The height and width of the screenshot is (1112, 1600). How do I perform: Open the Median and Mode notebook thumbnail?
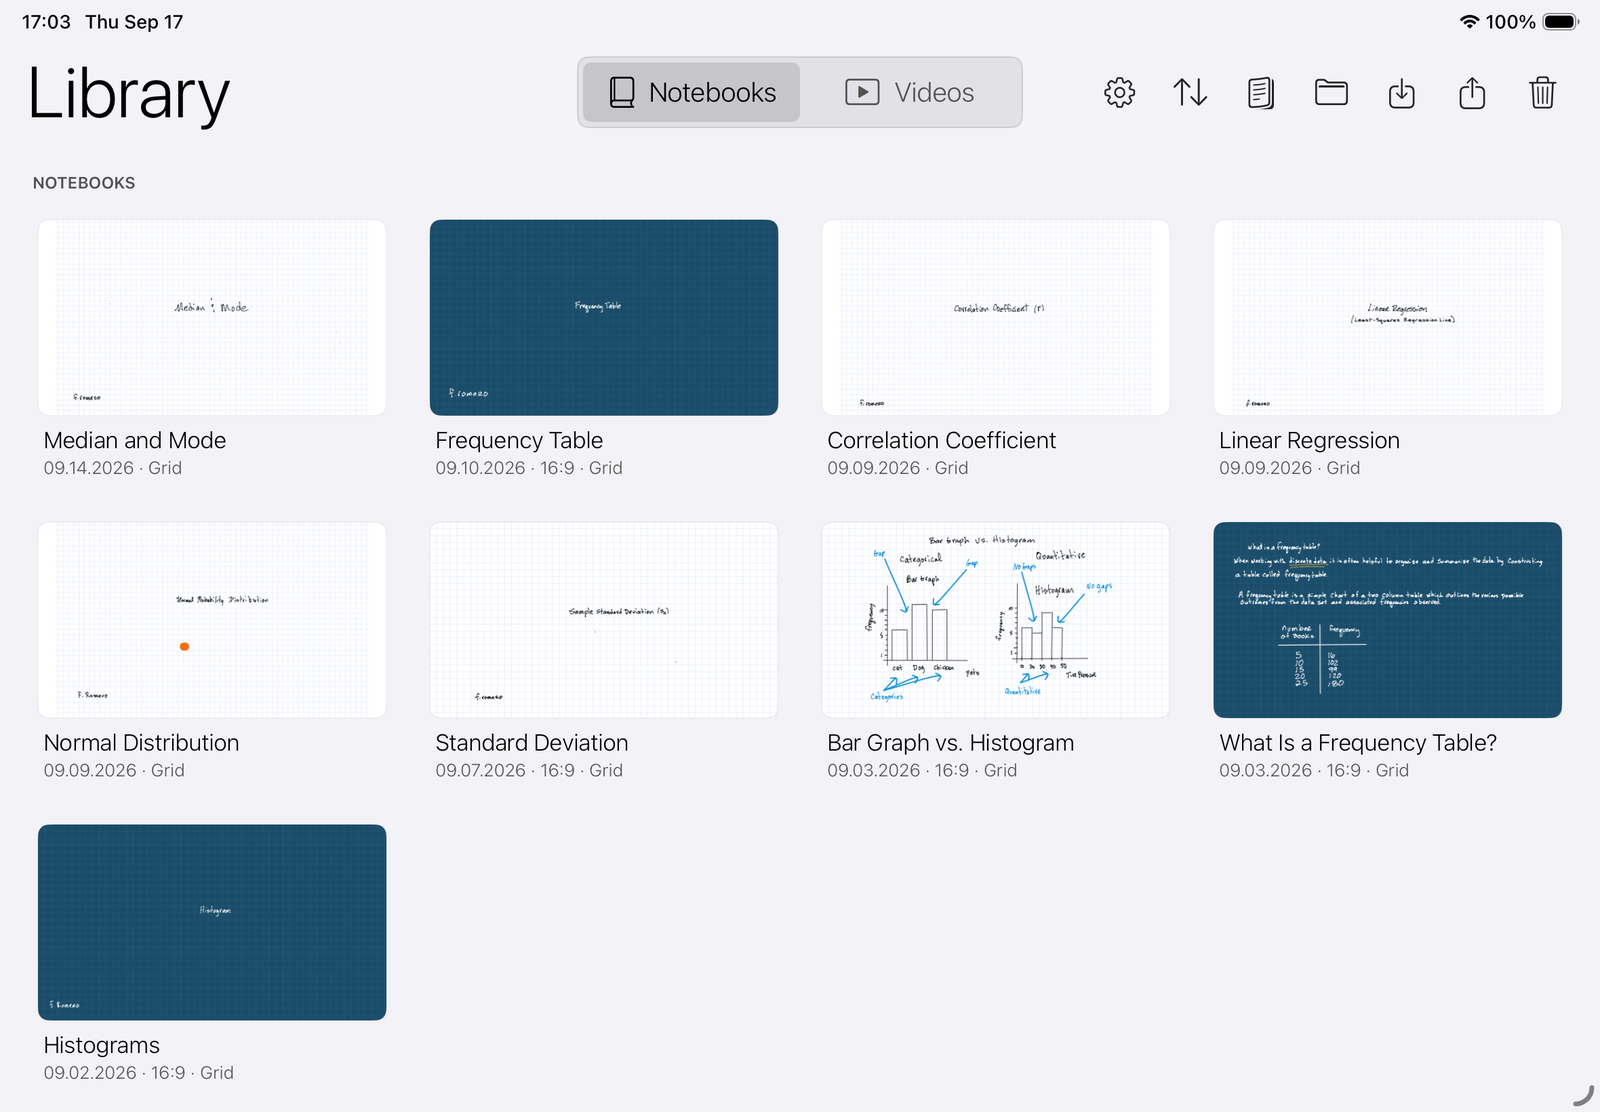coord(212,318)
